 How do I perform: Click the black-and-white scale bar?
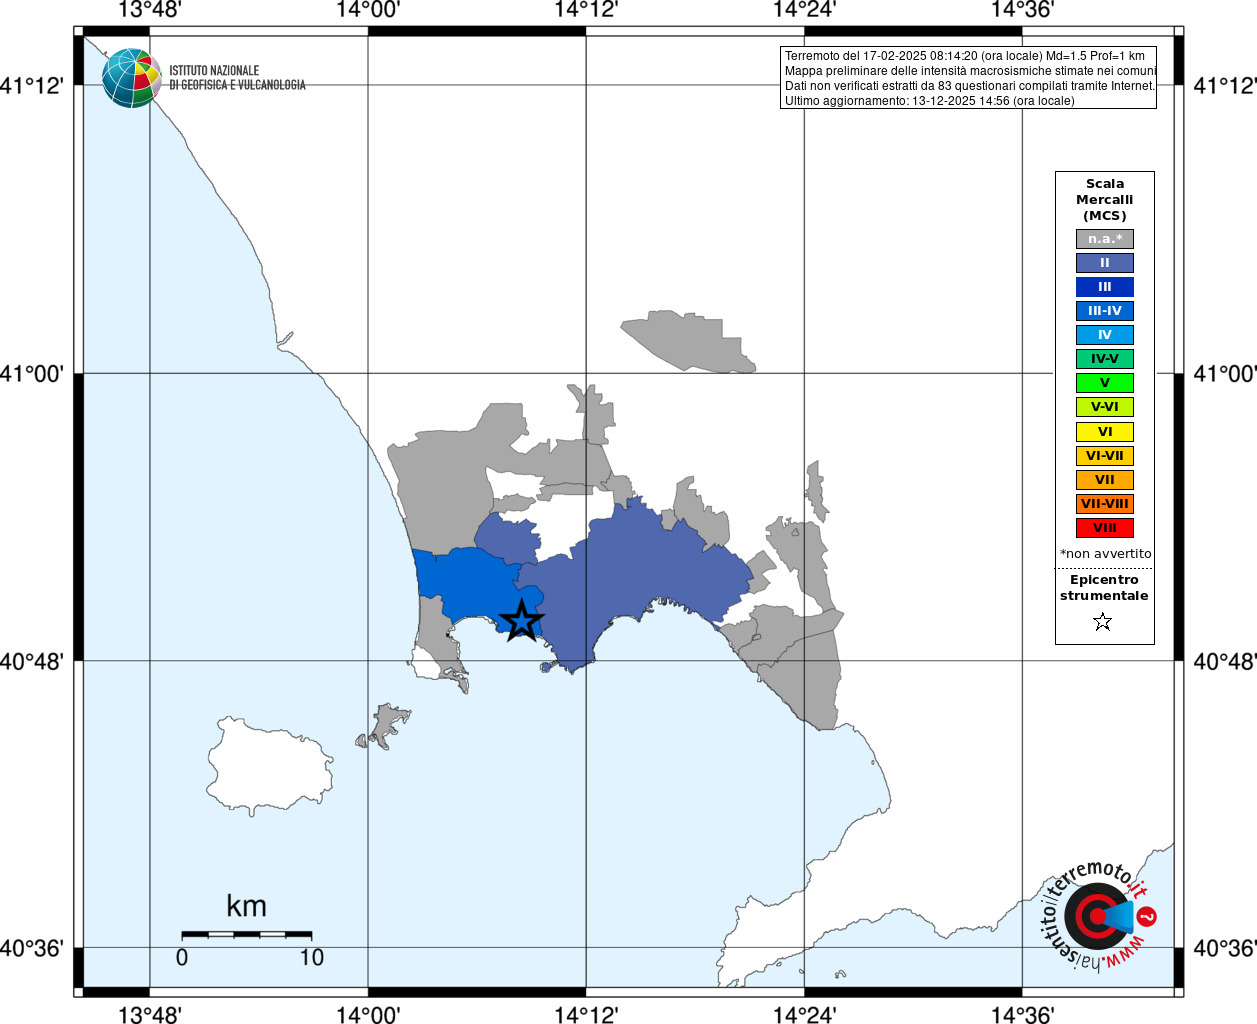pos(246,935)
